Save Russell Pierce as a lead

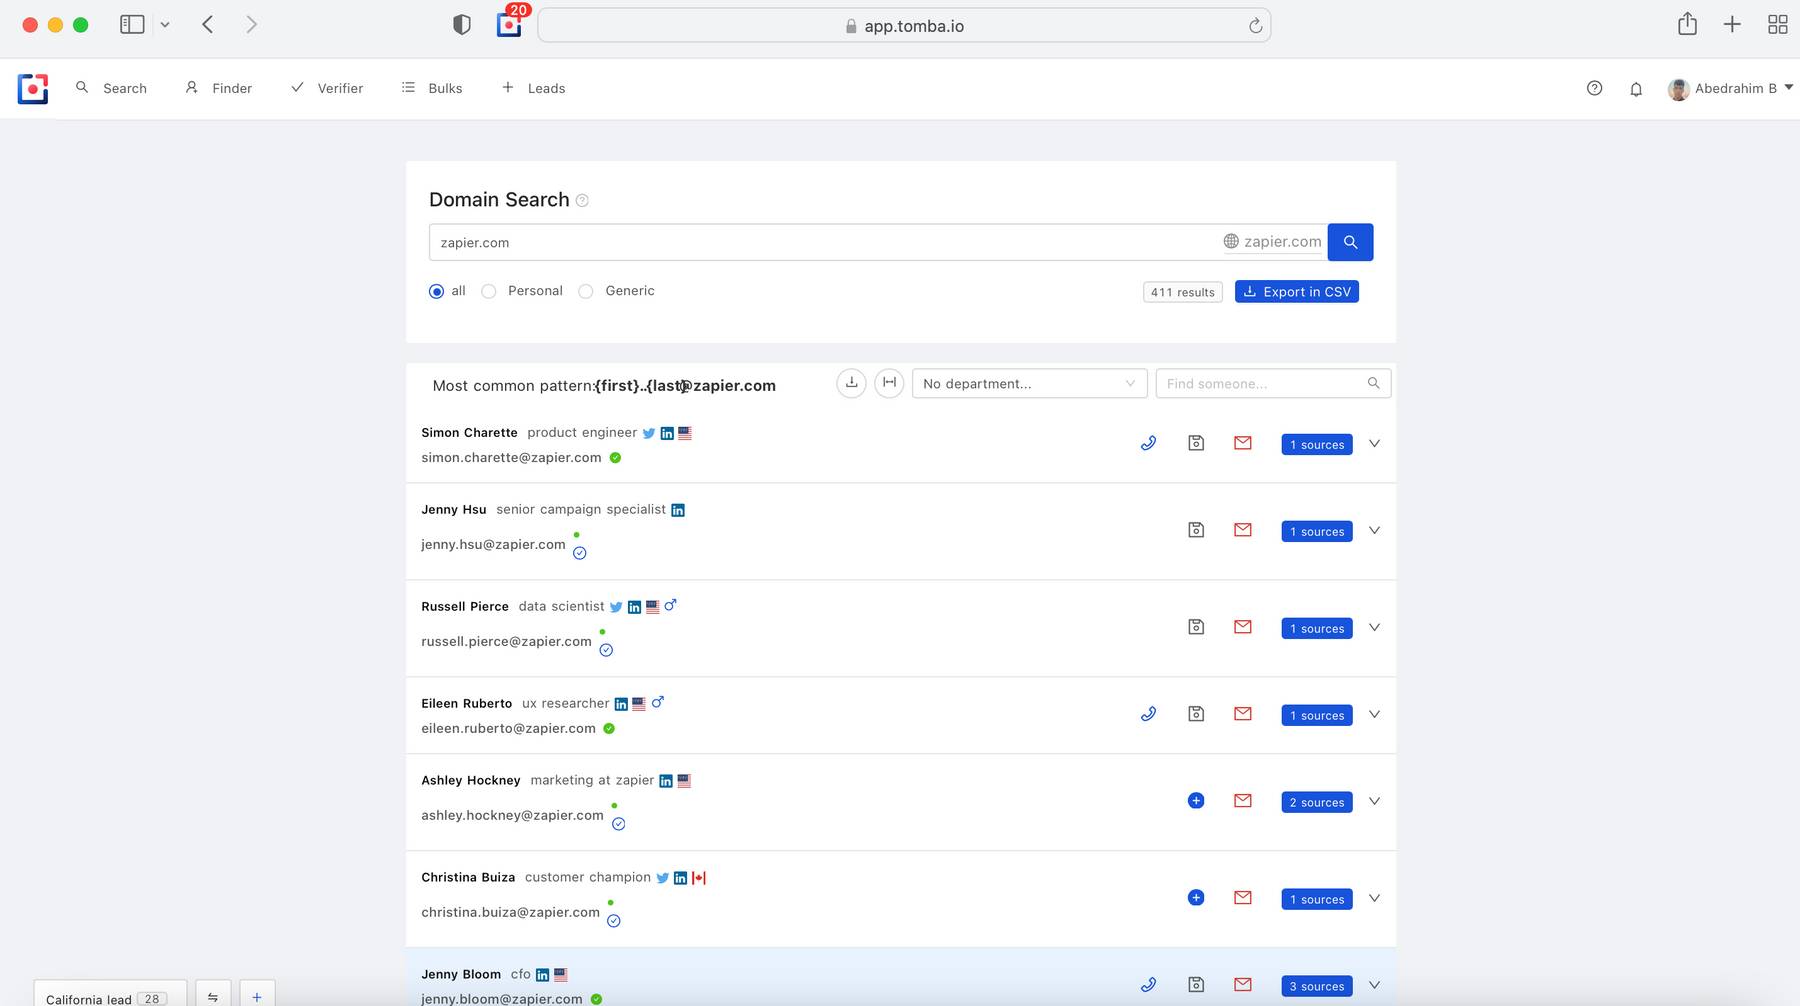click(x=1196, y=627)
